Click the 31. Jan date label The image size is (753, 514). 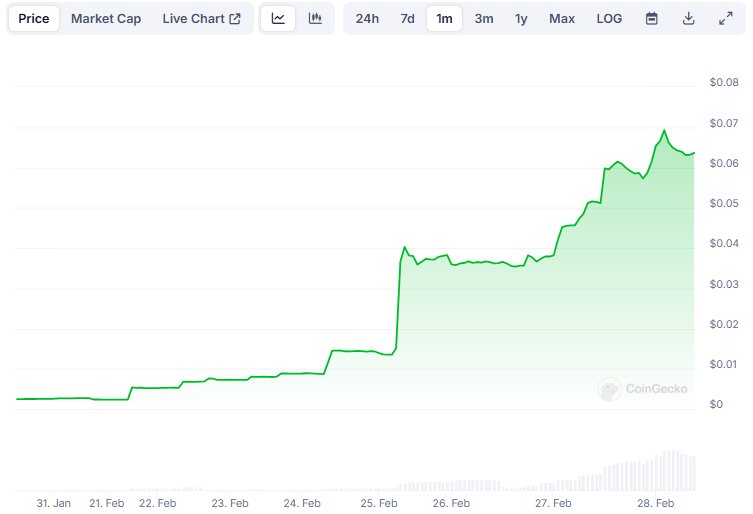[53, 503]
